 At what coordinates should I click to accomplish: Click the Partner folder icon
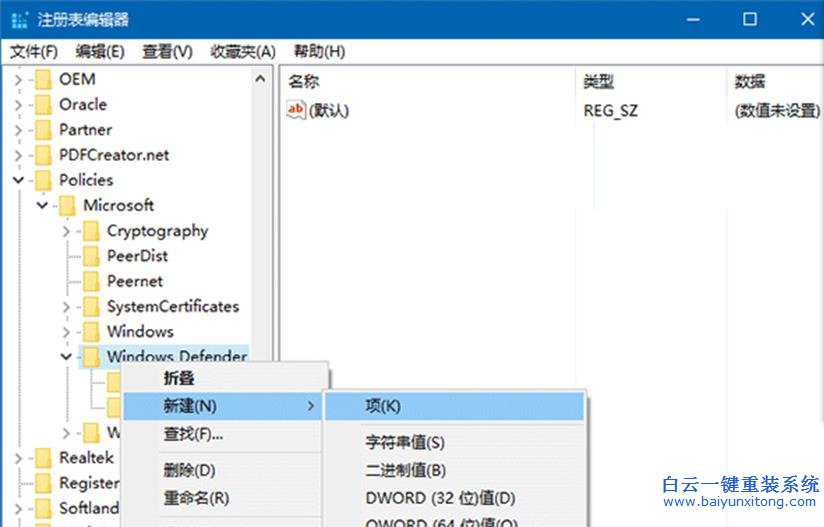pyautogui.click(x=43, y=130)
